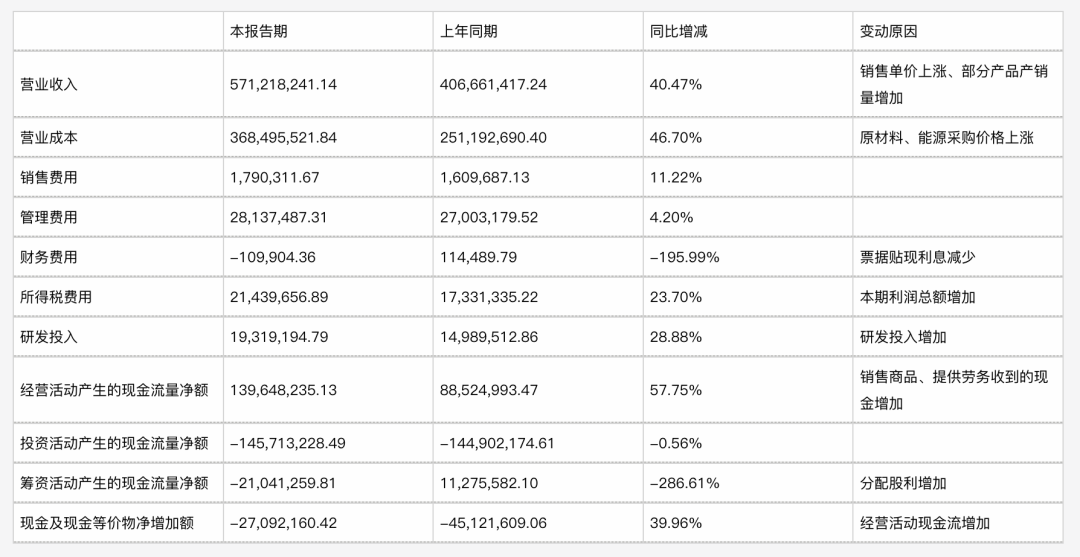The image size is (1080, 557).
Task: Click the -195.99% percentage cell
Action: click(685, 257)
